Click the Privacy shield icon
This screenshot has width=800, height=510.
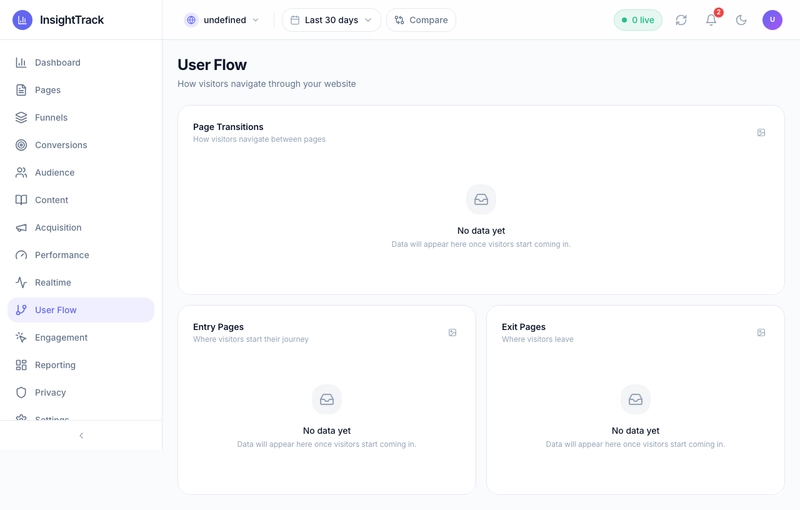click(x=21, y=393)
